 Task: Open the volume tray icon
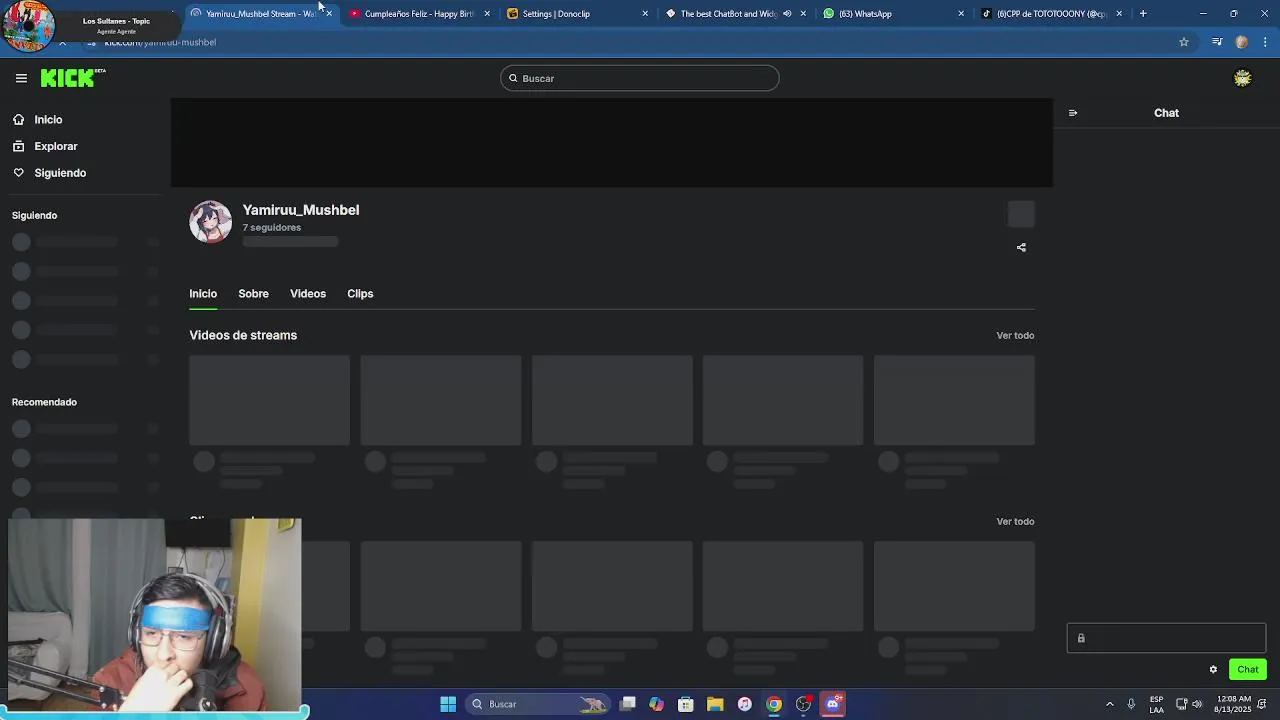coord(1197,704)
